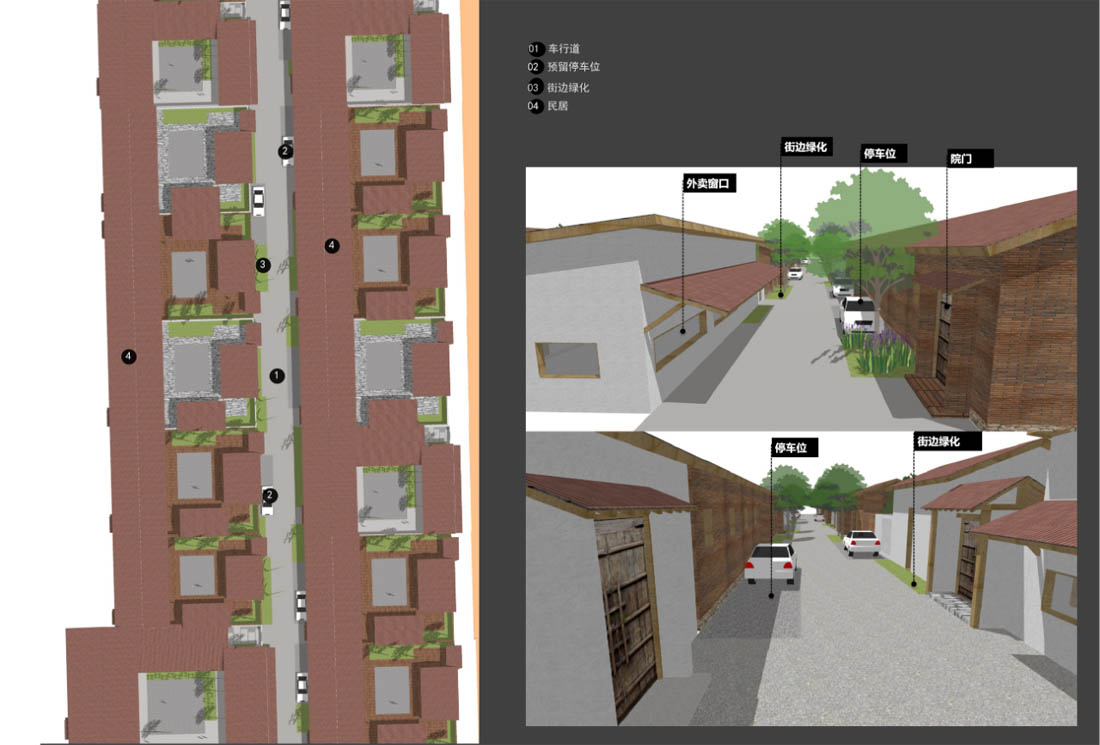Viewport: 1100px width, 745px height.
Task: Select marker 1 on the site plan road
Action: (278, 375)
